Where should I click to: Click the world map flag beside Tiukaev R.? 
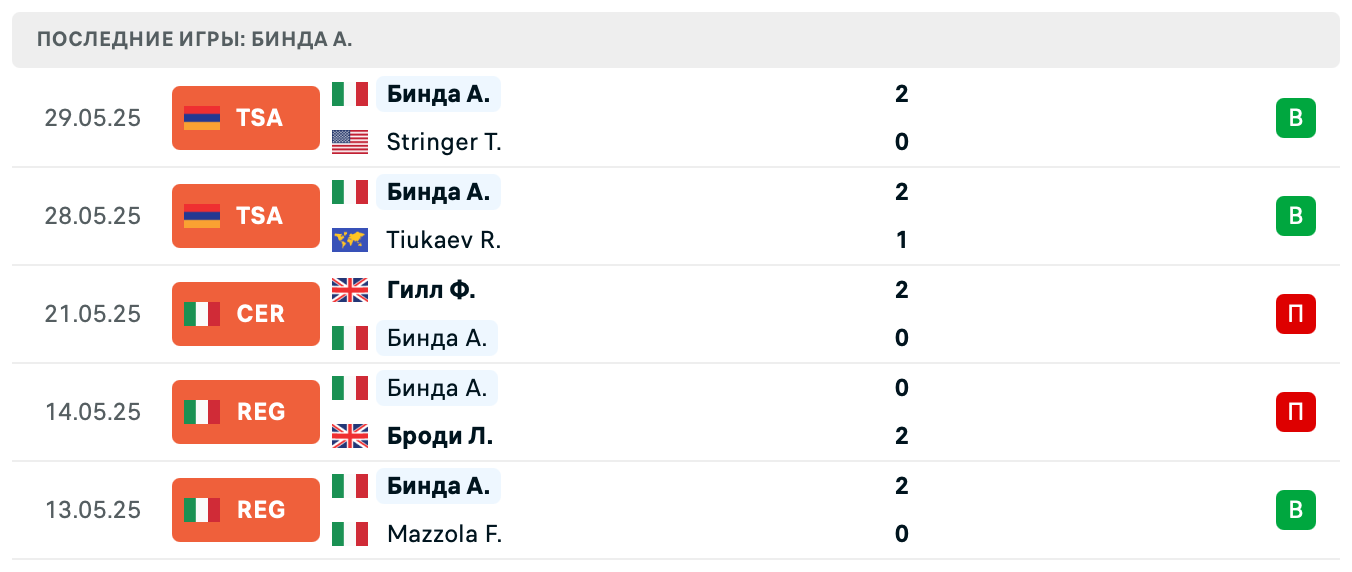click(x=350, y=240)
